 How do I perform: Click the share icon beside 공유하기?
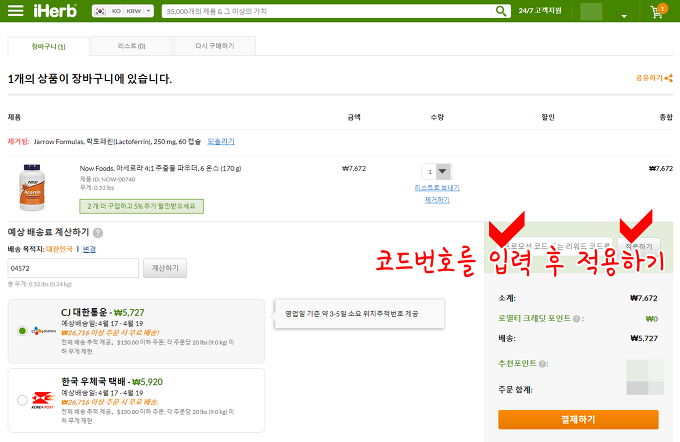669,78
